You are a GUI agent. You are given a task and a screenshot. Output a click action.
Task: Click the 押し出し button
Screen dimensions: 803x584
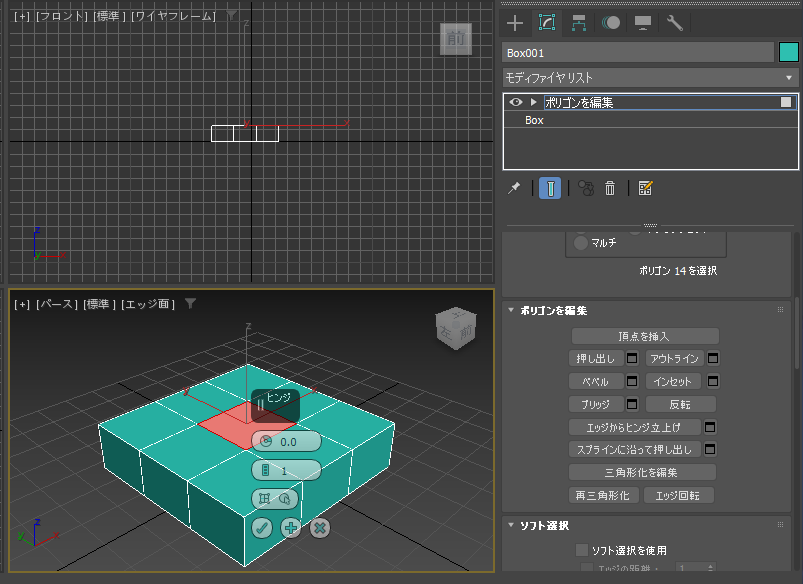click(x=596, y=359)
